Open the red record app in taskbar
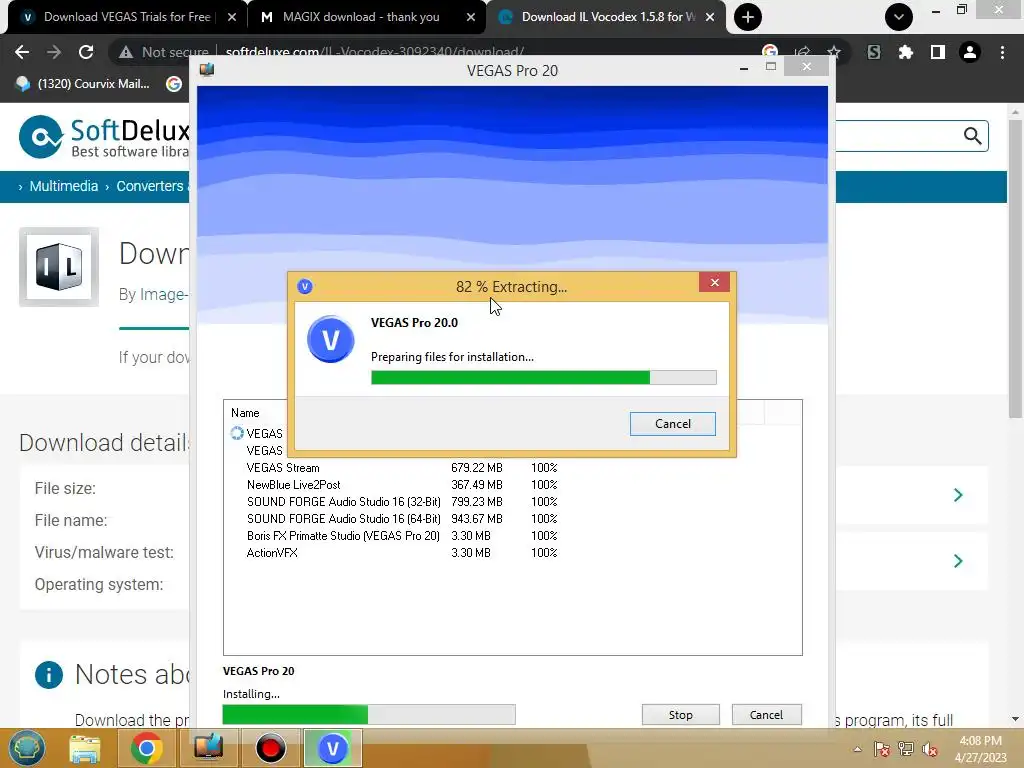This screenshot has height=768, width=1024. point(270,748)
